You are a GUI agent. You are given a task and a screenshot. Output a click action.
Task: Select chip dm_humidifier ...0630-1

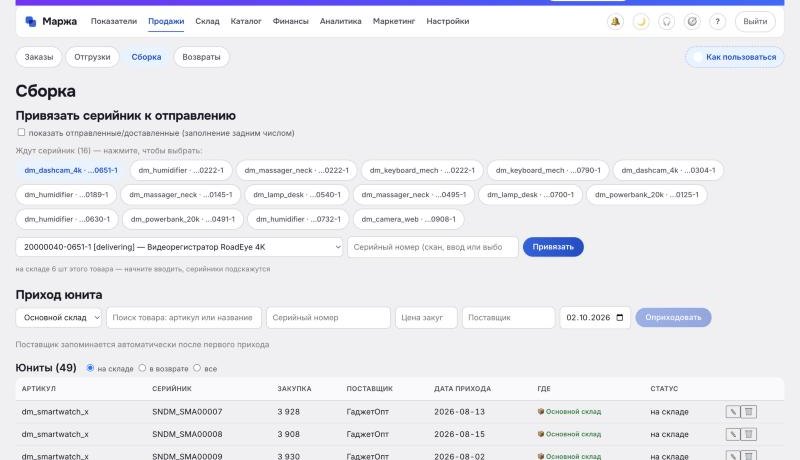pyautogui.click(x=67, y=219)
